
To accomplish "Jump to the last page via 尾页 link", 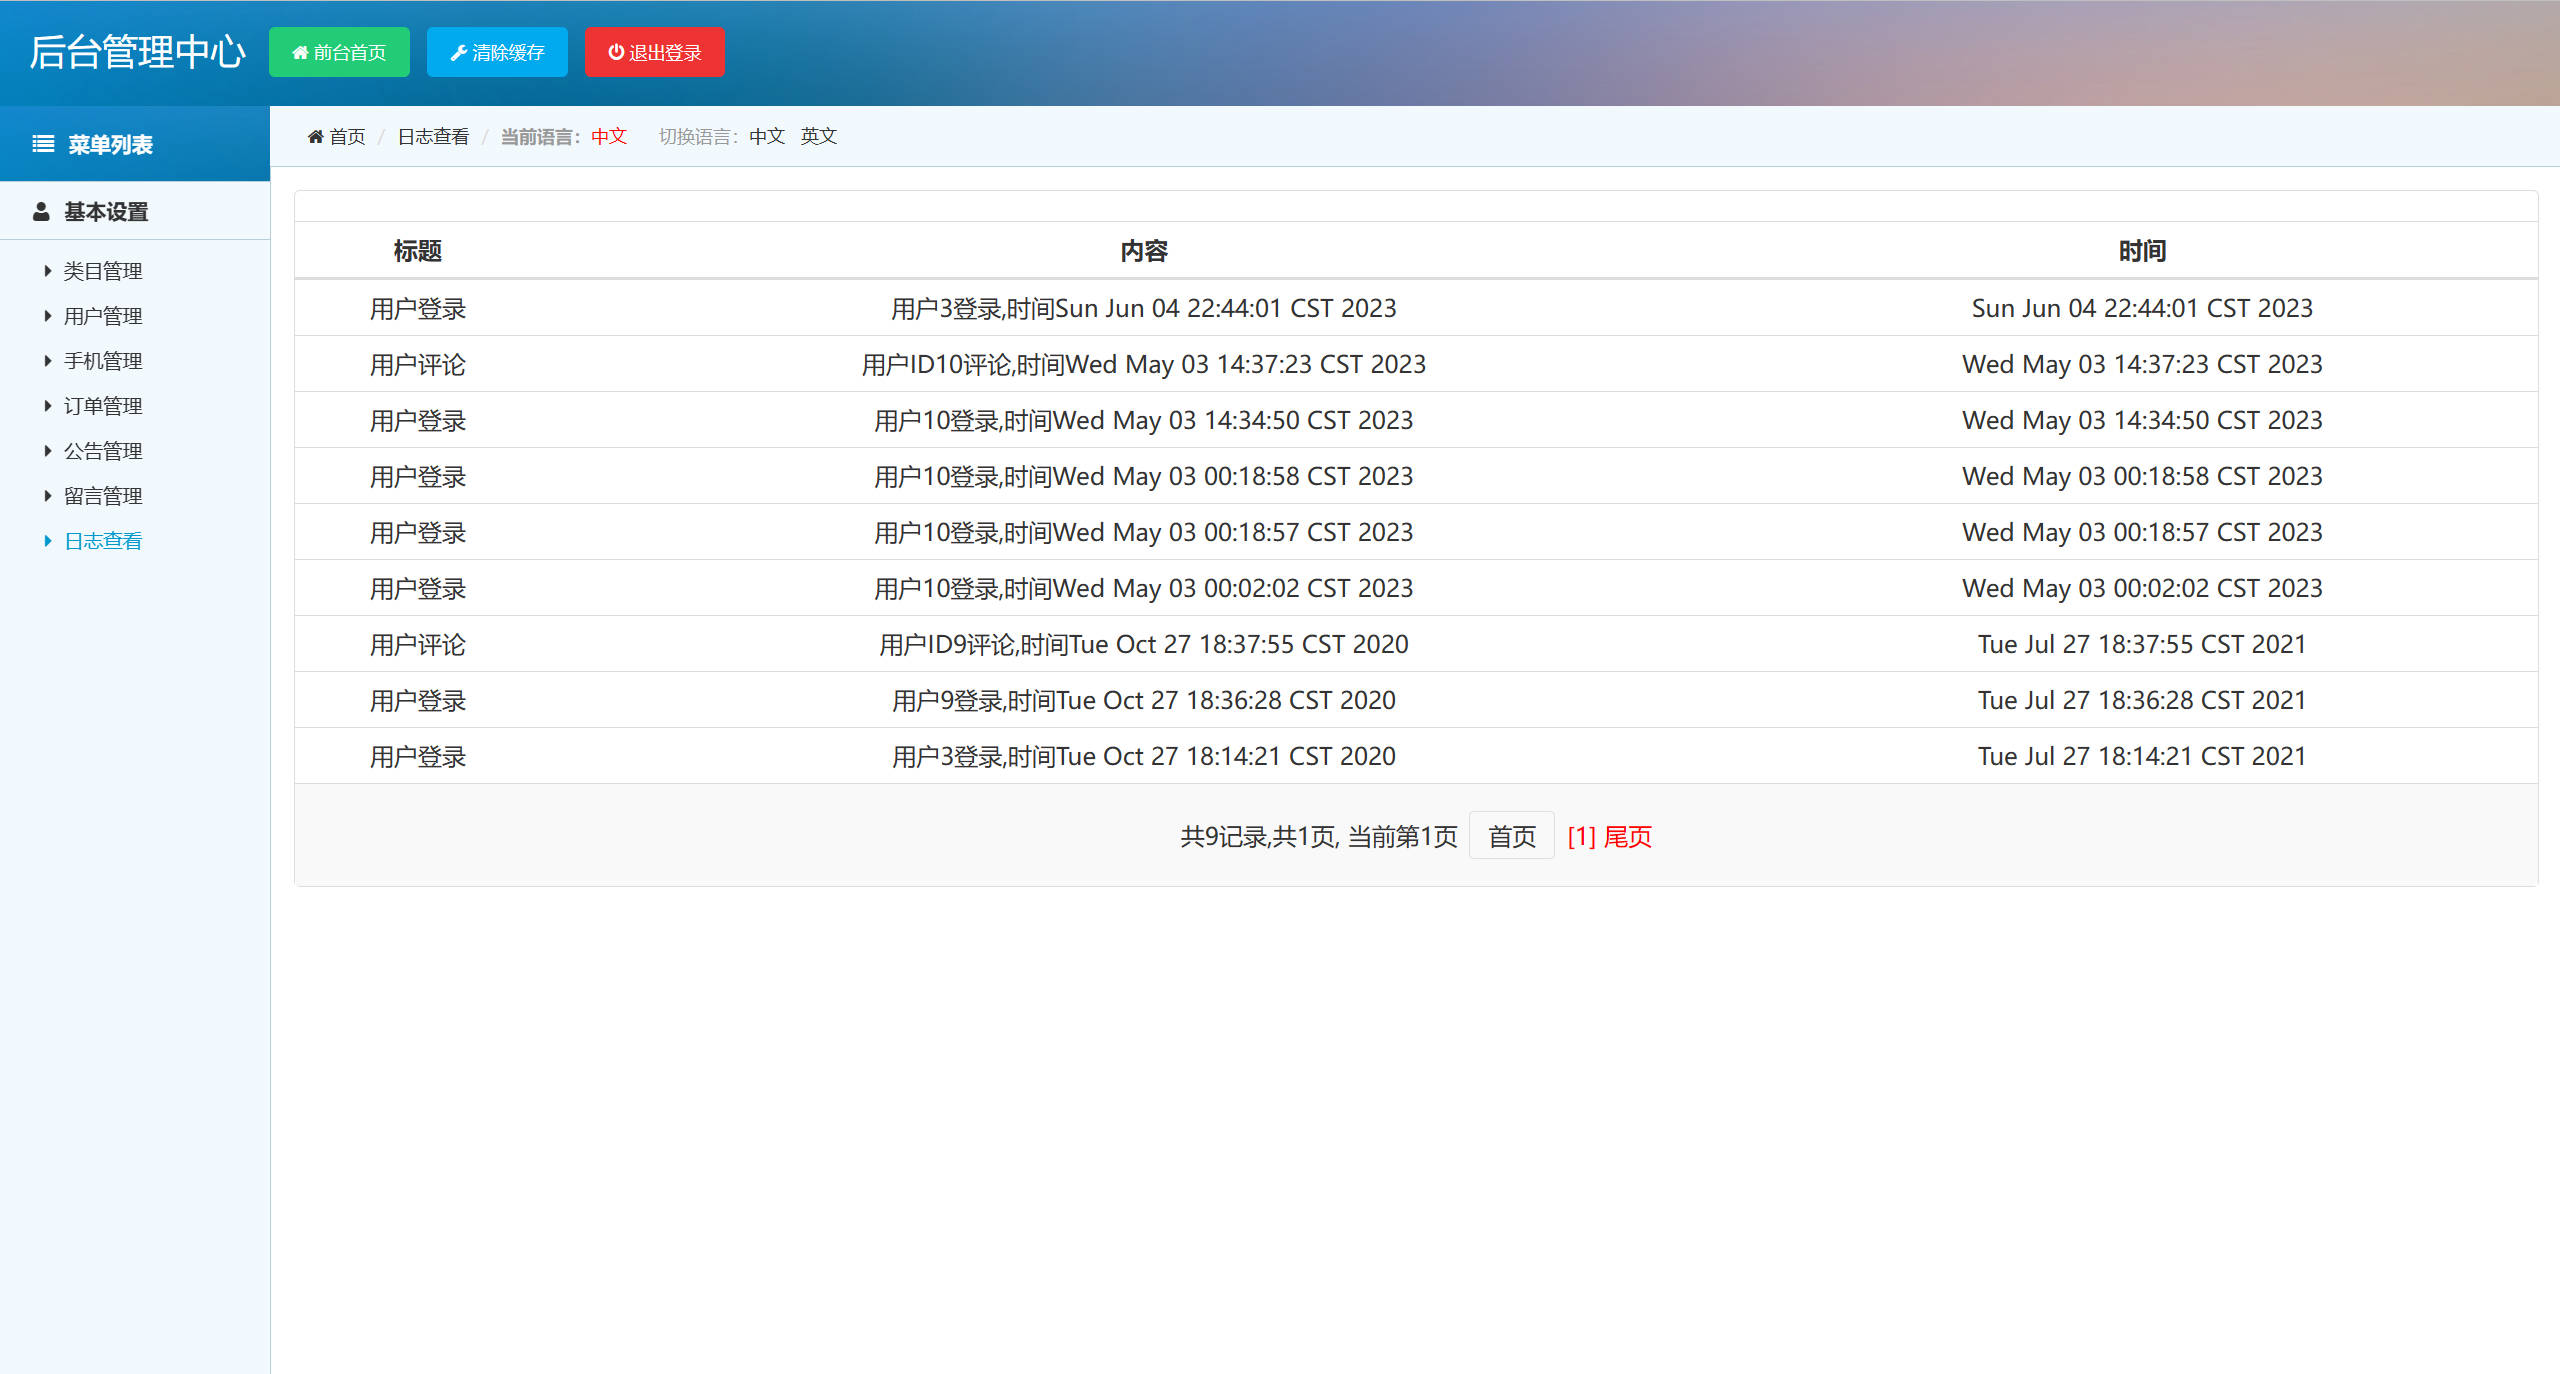I will (1630, 837).
